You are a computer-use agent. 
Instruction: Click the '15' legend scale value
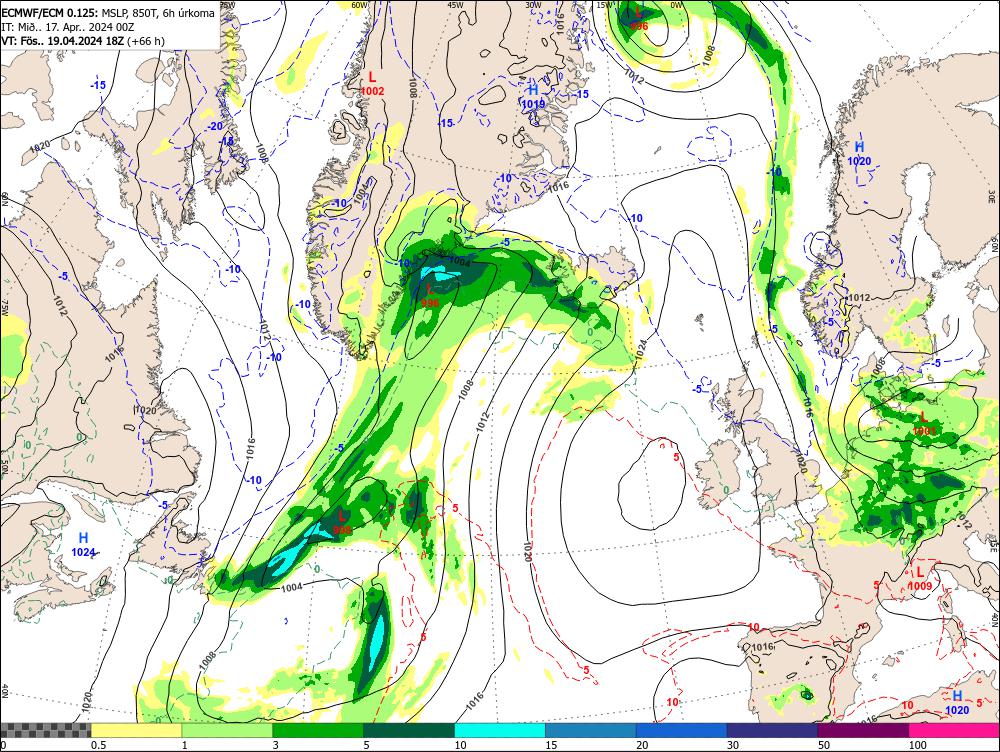[x=551, y=745]
